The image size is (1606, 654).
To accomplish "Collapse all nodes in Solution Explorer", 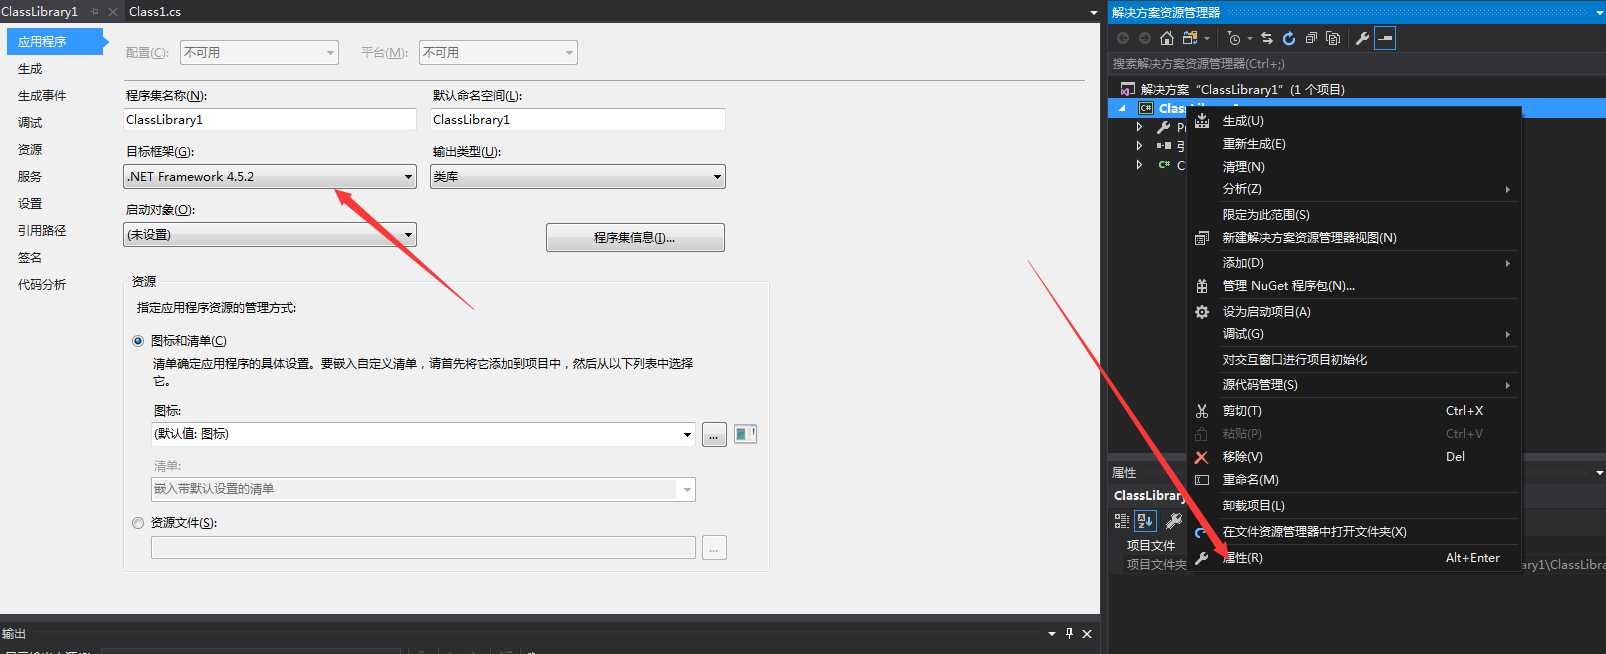I will (1311, 38).
